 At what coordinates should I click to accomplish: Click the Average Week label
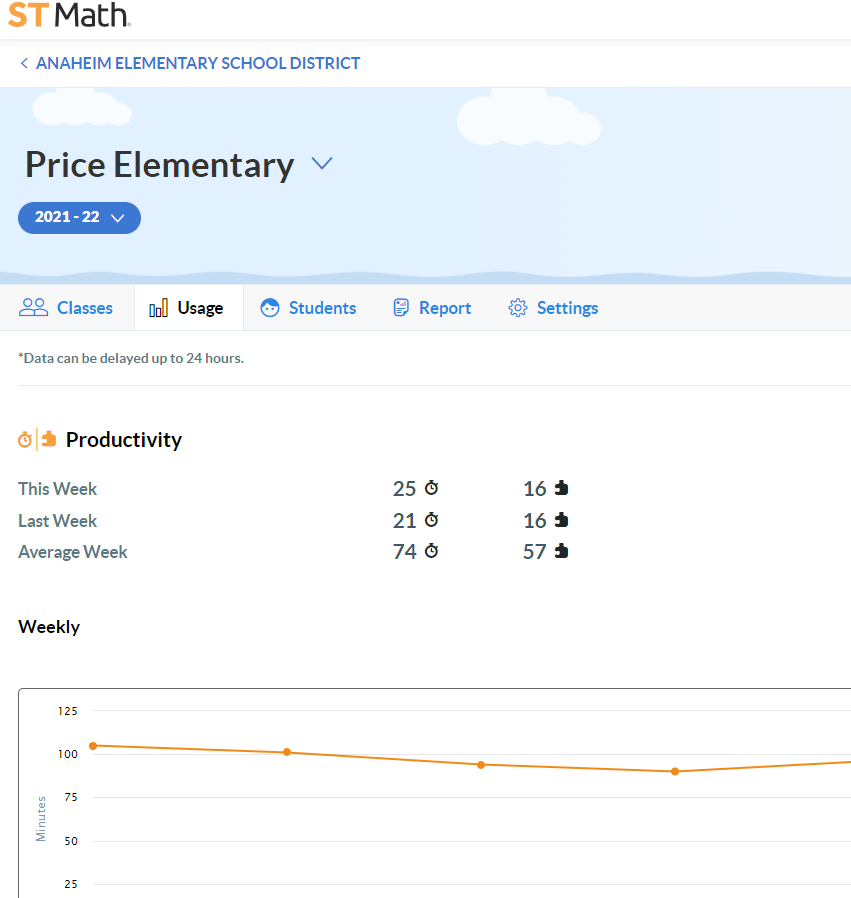coord(73,552)
